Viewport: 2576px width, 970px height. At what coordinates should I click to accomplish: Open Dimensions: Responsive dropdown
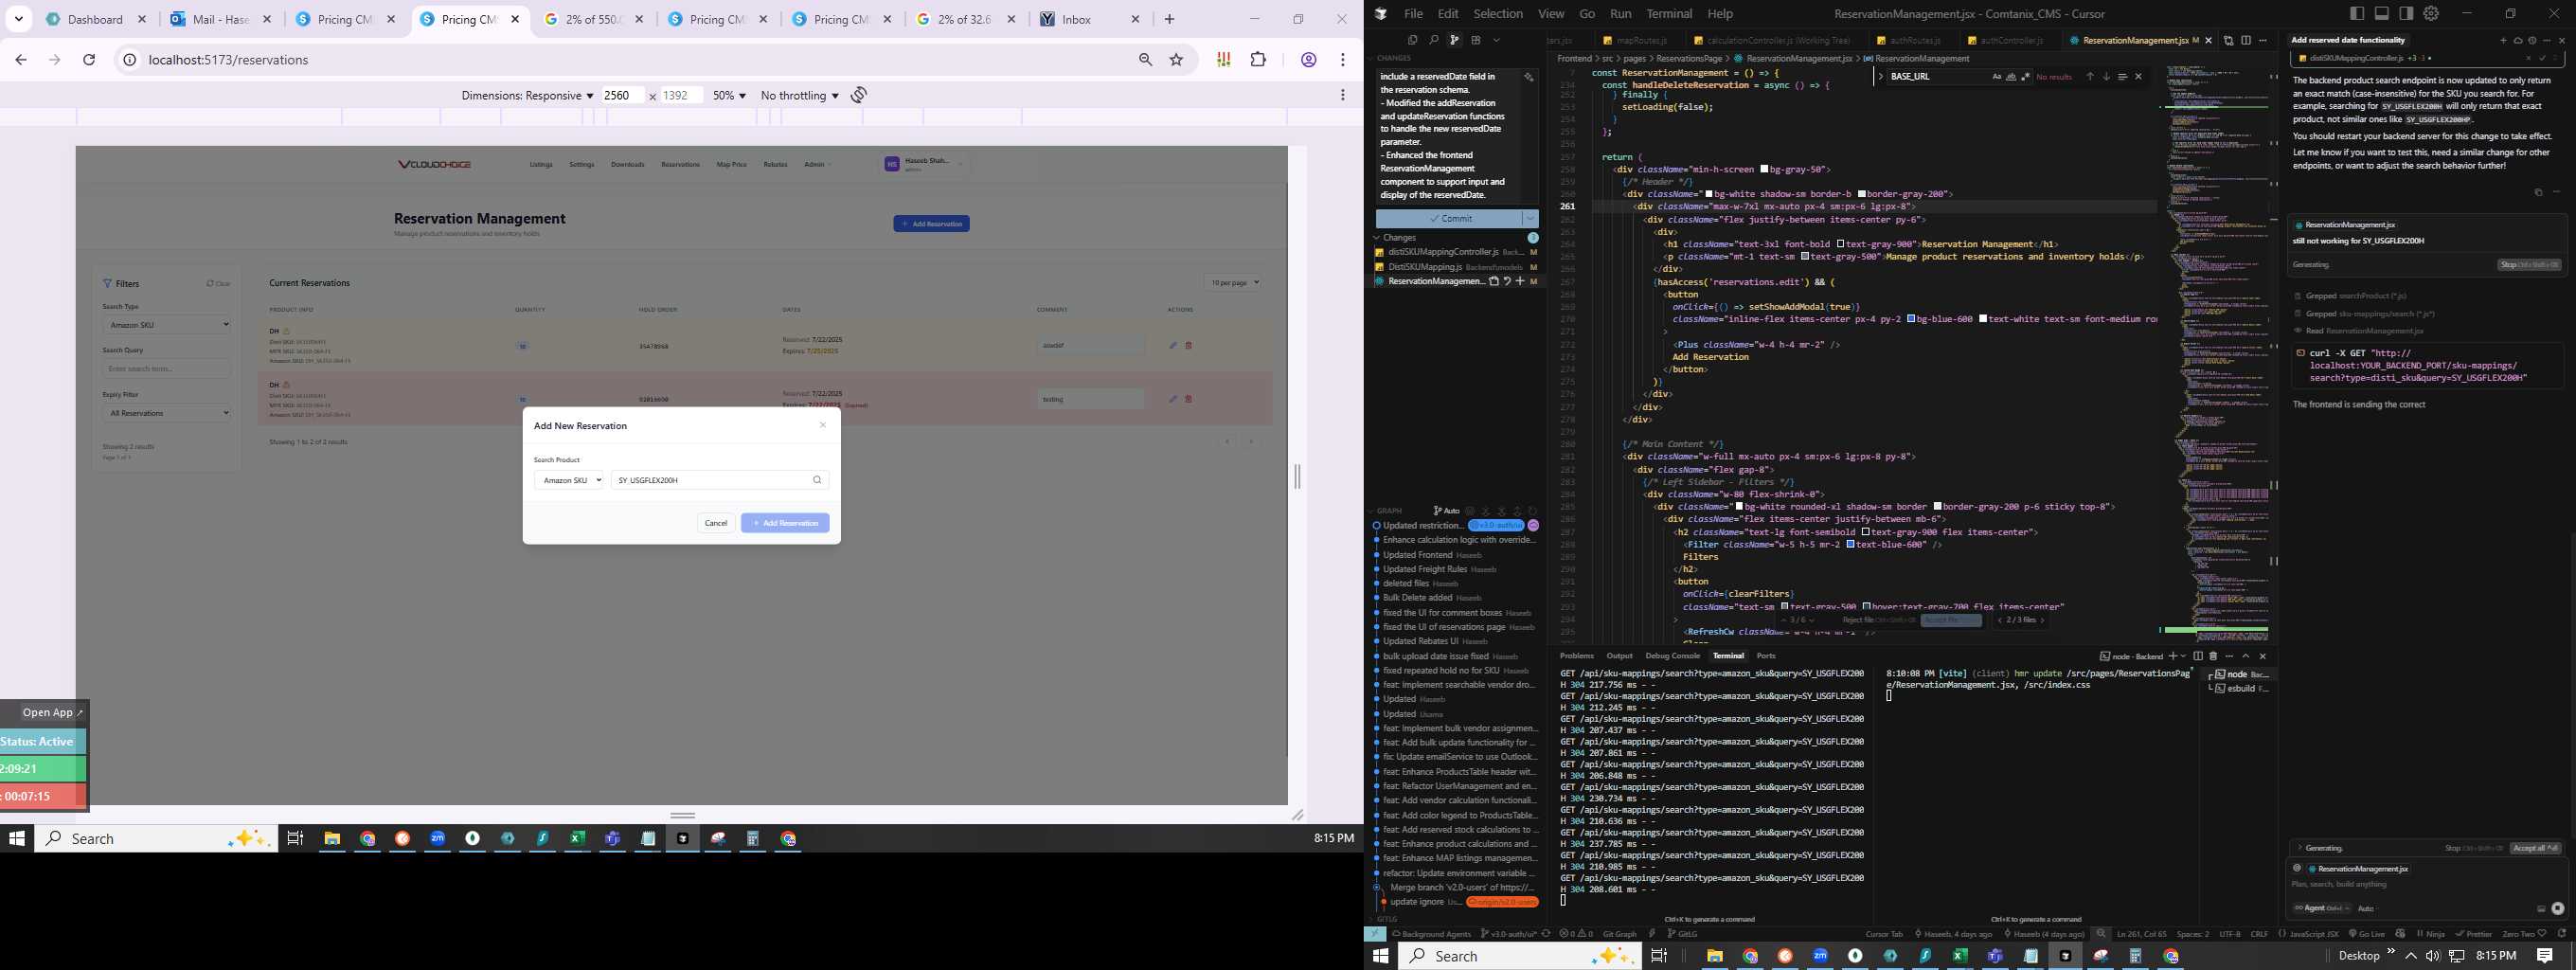[x=527, y=95]
